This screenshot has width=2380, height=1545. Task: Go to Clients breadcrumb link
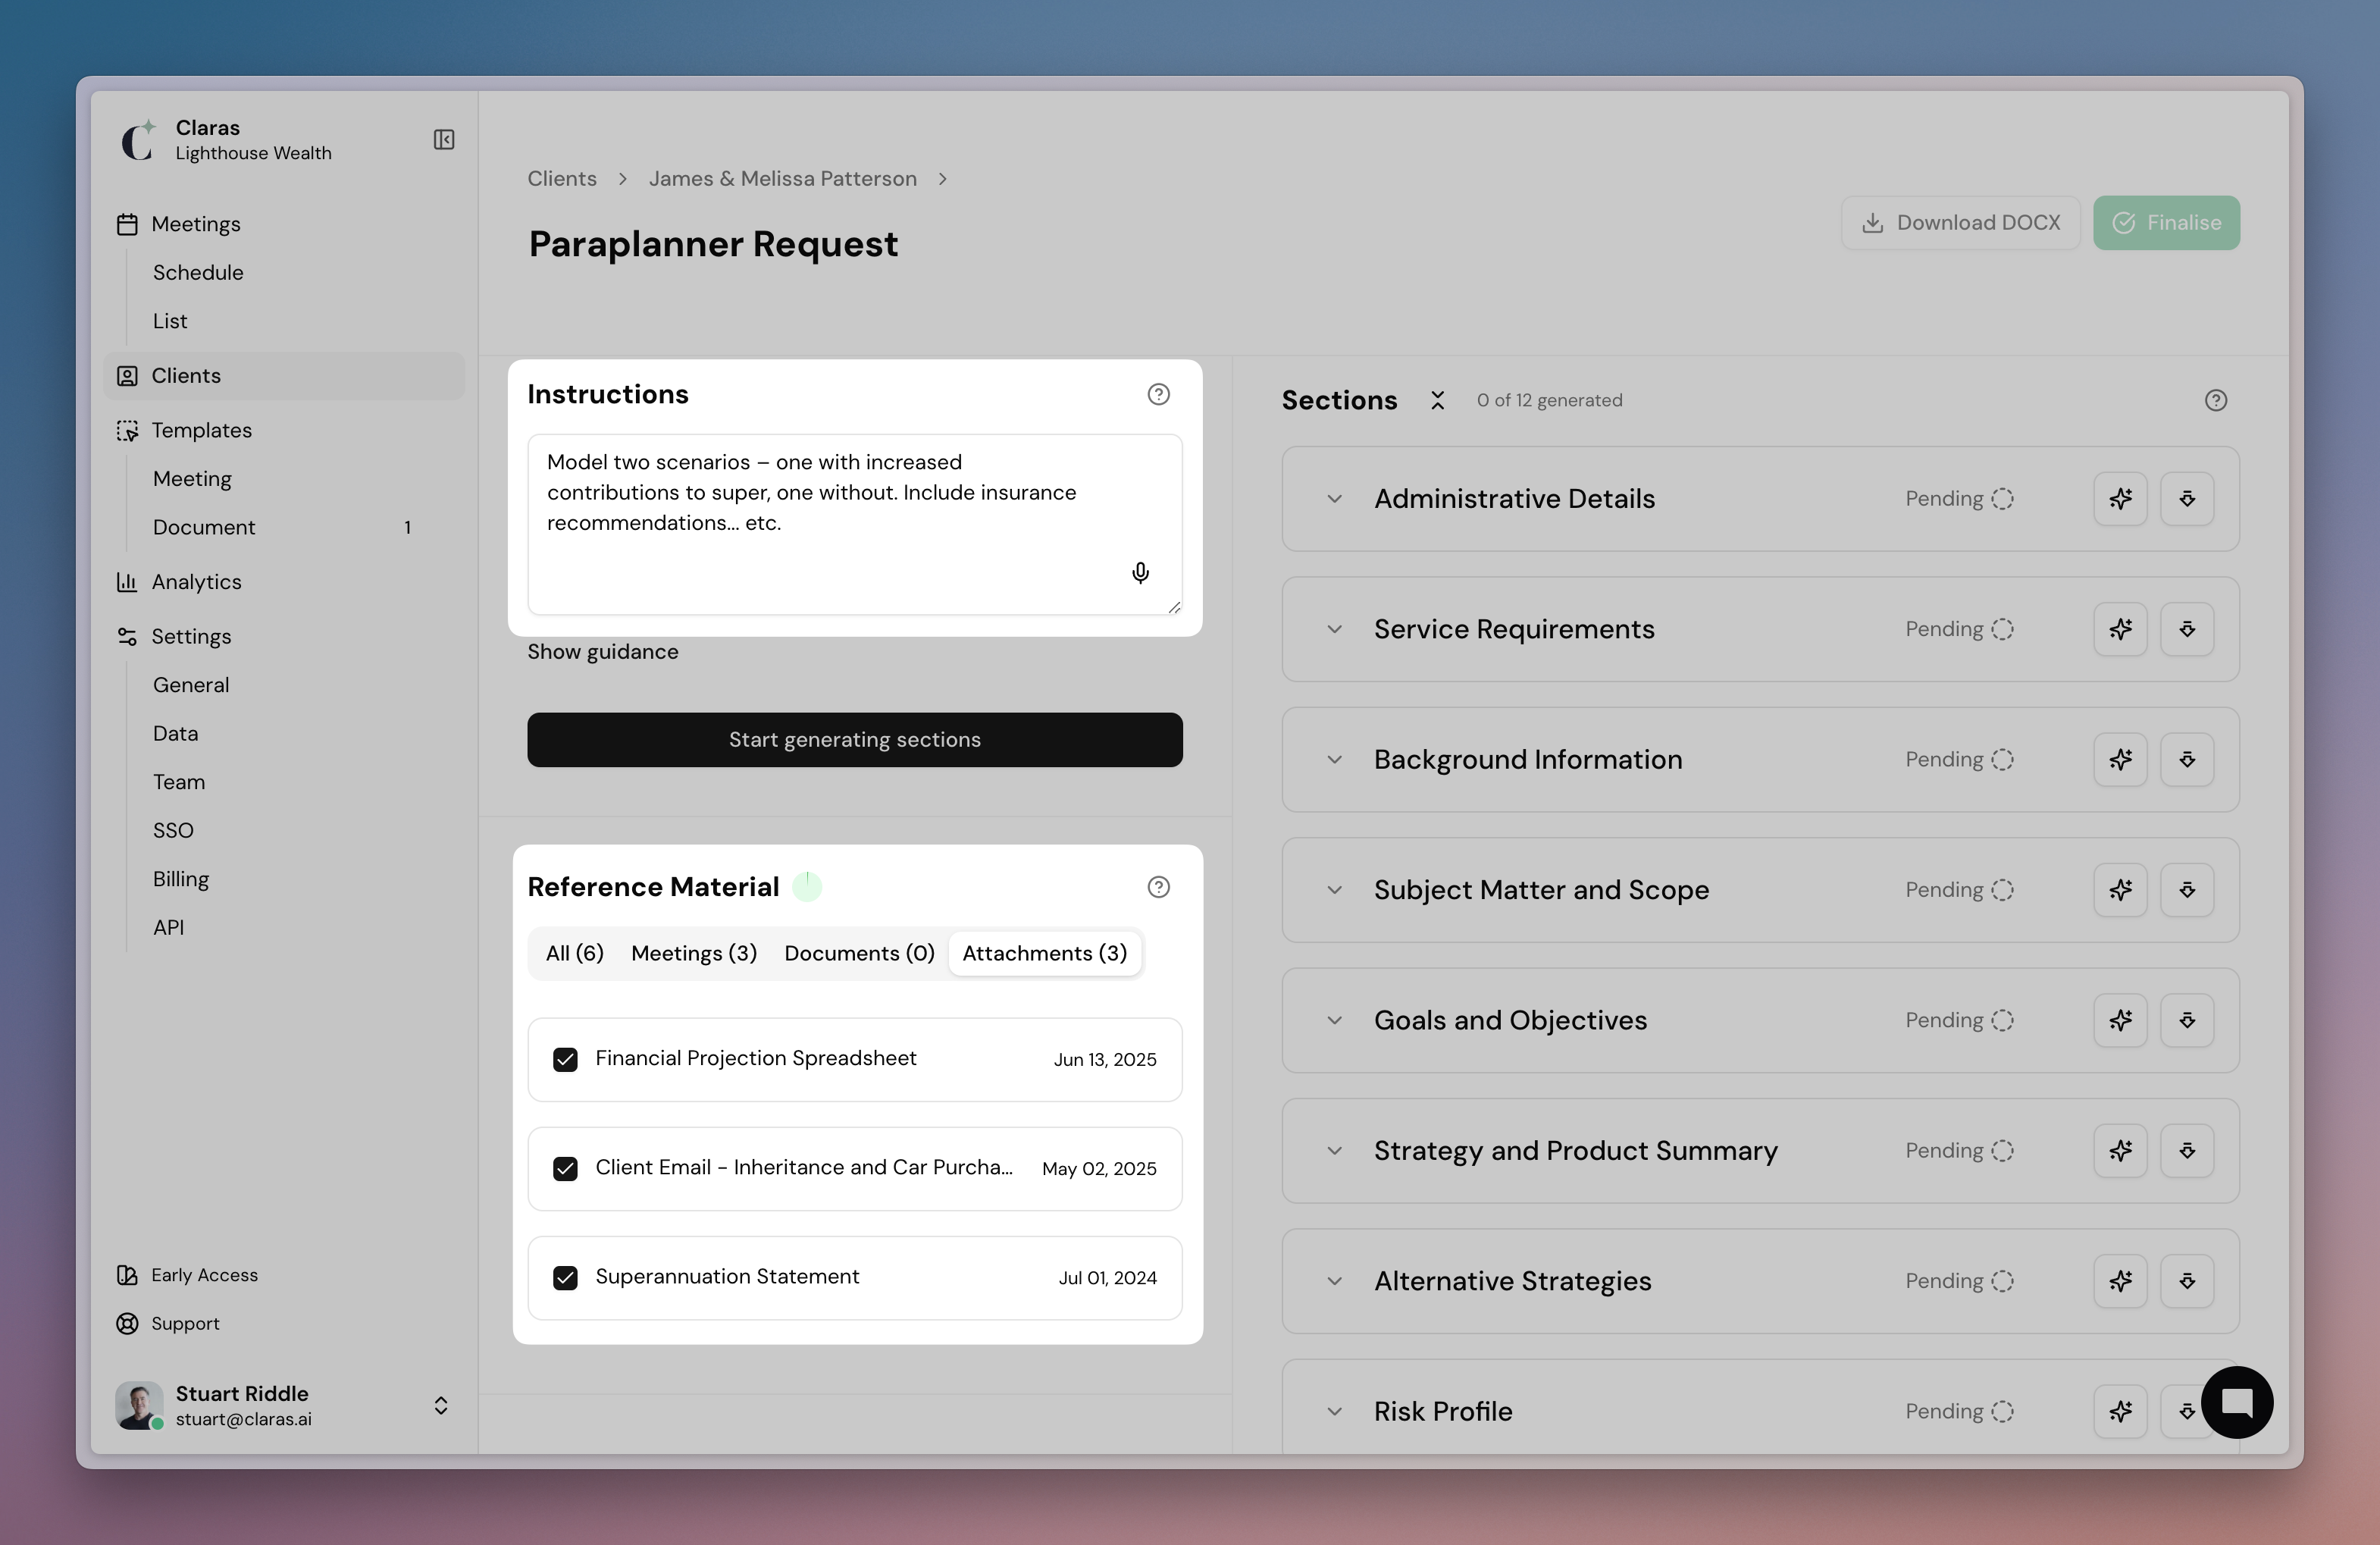pos(562,179)
